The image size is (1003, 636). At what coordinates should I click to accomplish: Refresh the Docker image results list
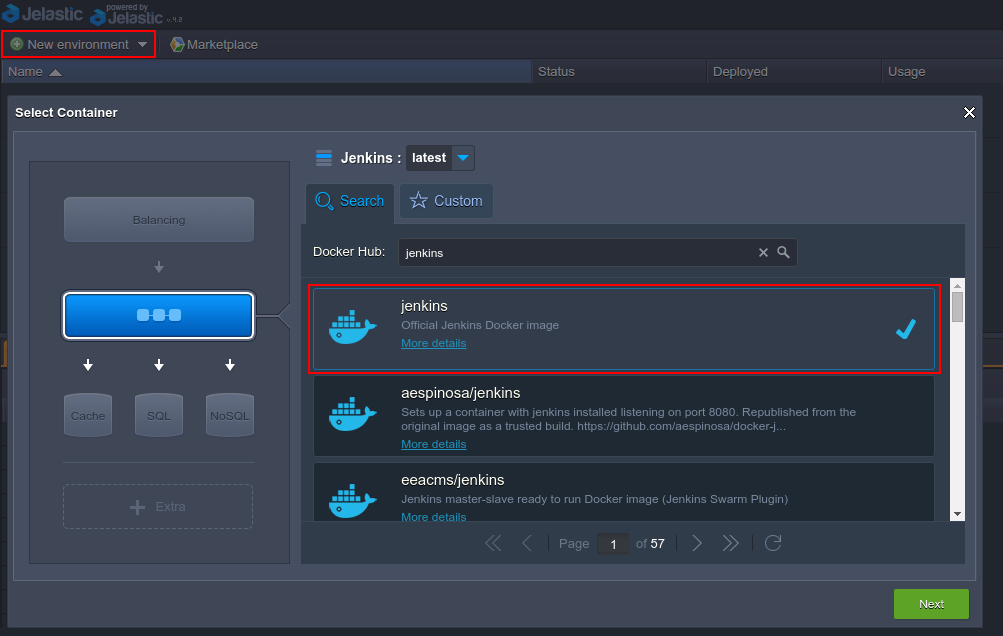coord(772,543)
